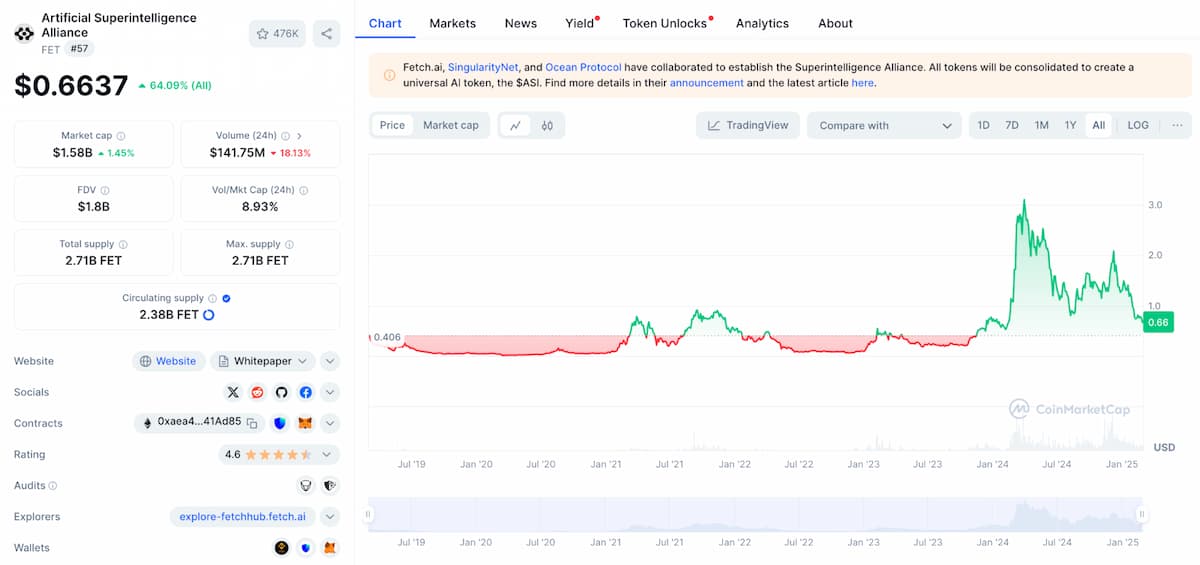Image resolution: width=1200 pixels, height=565 pixels.
Task: Select the All time range
Action: pyautogui.click(x=1099, y=125)
